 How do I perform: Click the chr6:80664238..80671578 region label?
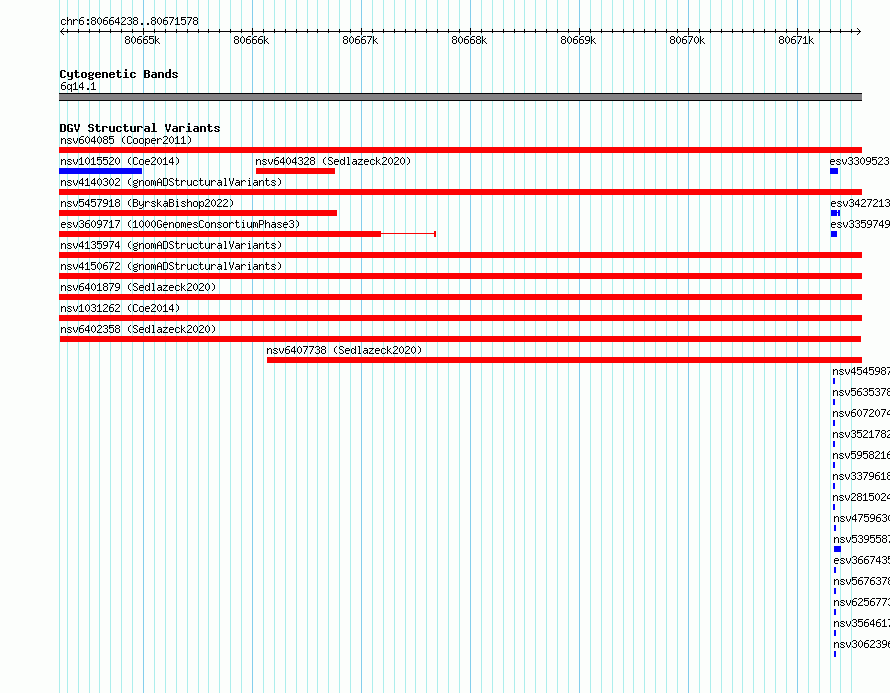[129, 22]
